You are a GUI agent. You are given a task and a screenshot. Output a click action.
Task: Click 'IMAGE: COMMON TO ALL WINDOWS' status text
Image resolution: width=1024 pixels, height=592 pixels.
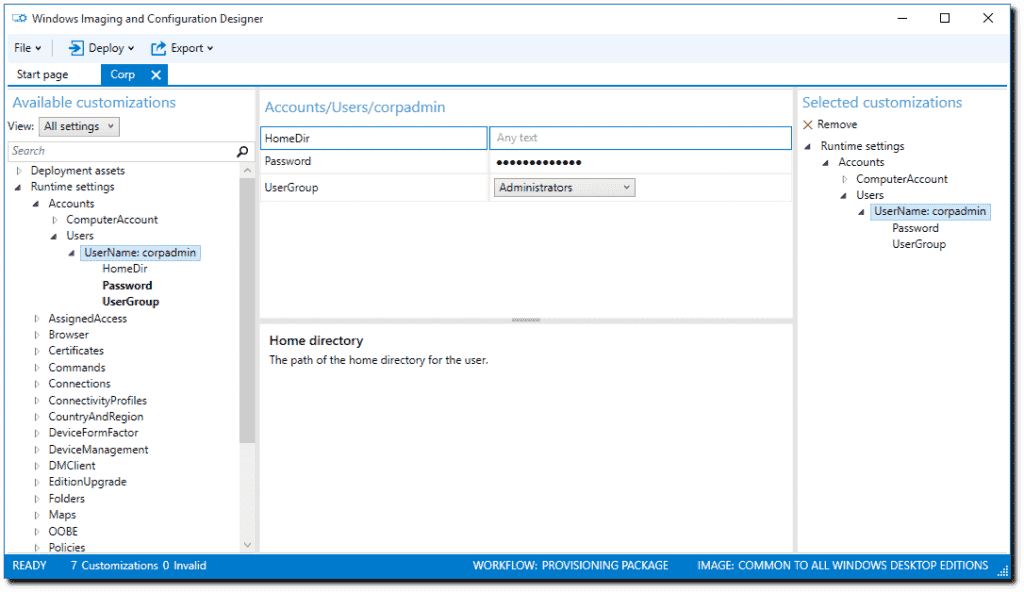coord(842,566)
